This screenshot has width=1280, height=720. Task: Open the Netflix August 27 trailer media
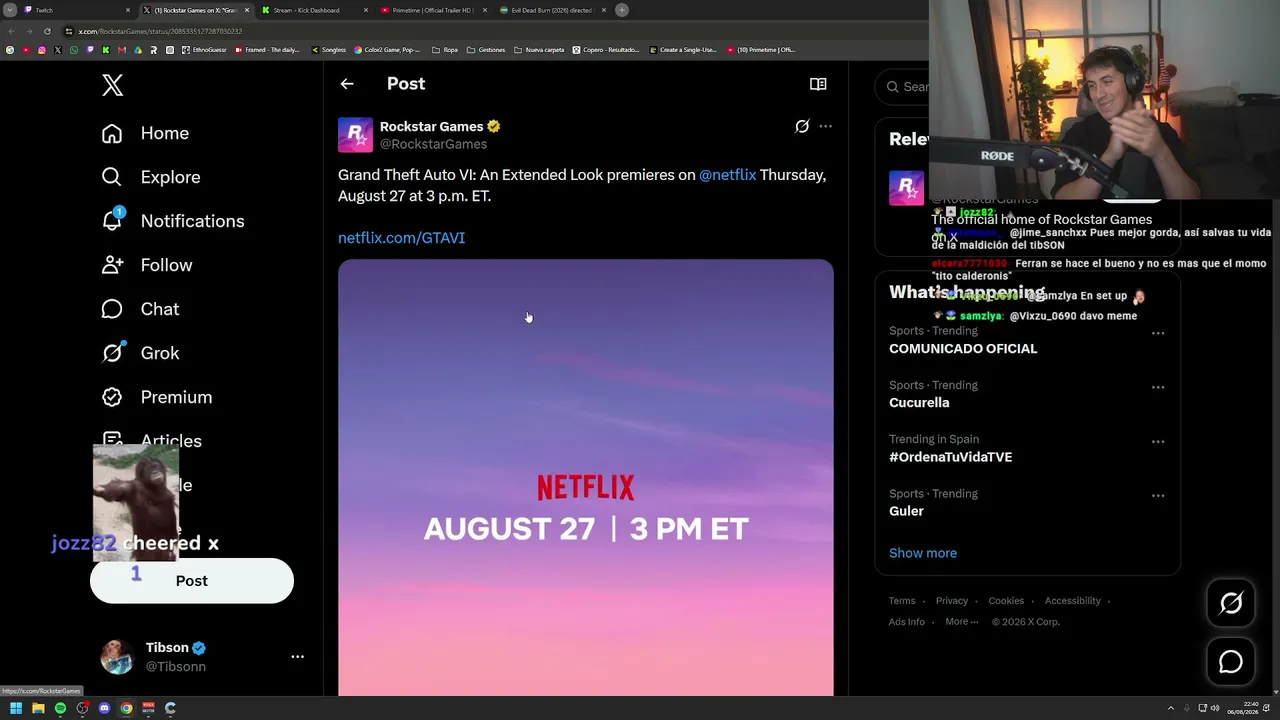pos(585,478)
